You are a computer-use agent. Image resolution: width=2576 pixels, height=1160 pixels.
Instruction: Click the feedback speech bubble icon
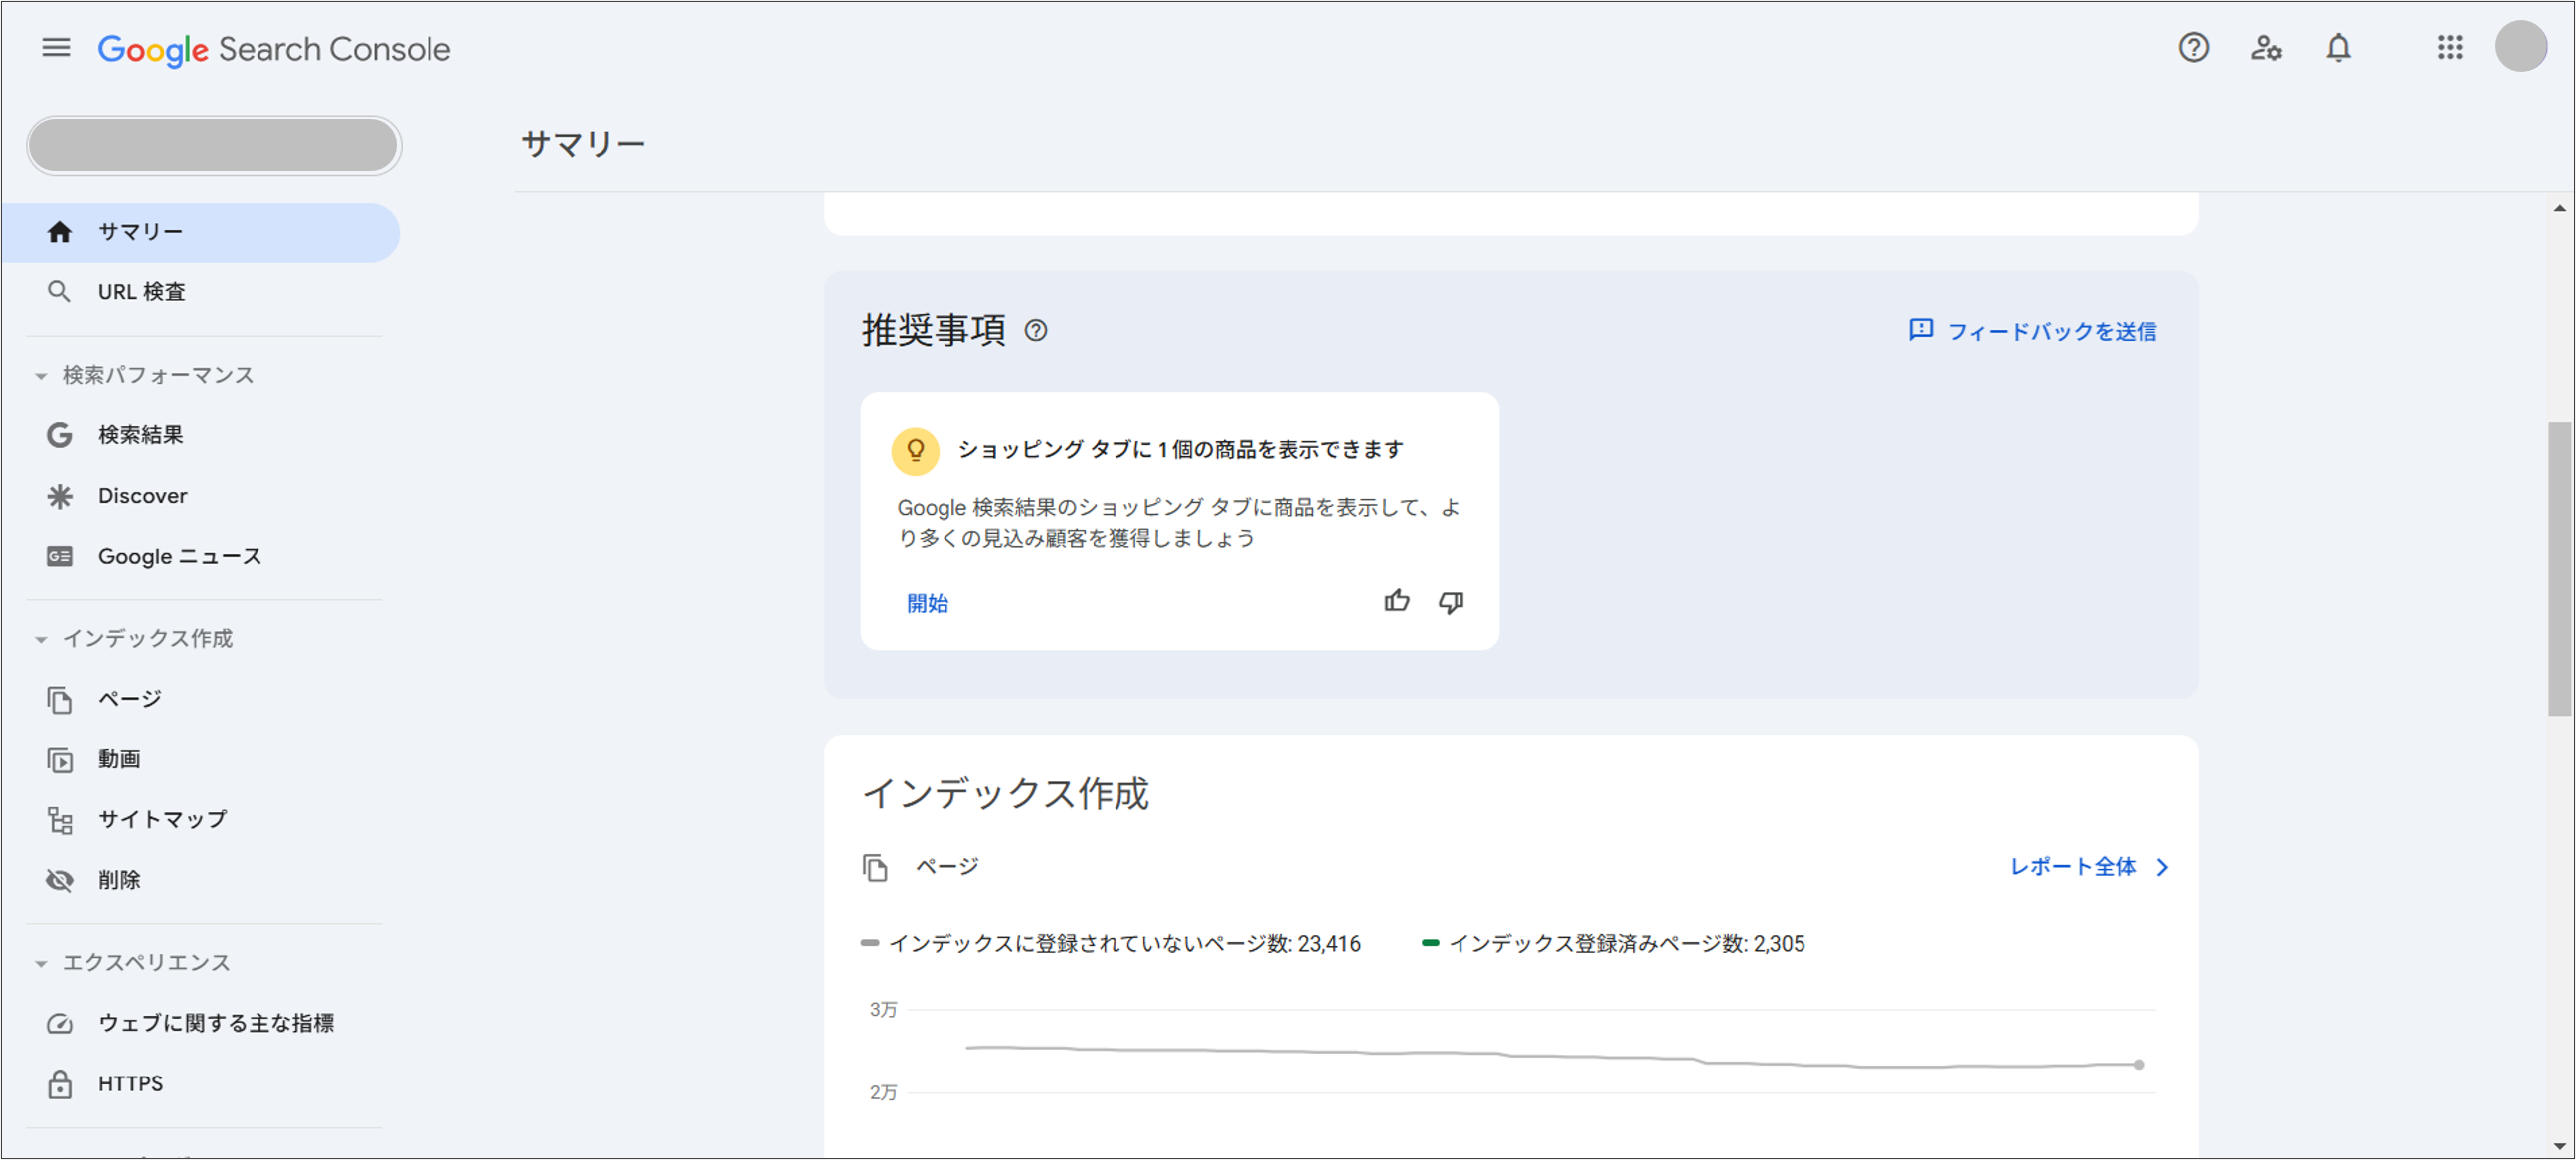(1920, 330)
